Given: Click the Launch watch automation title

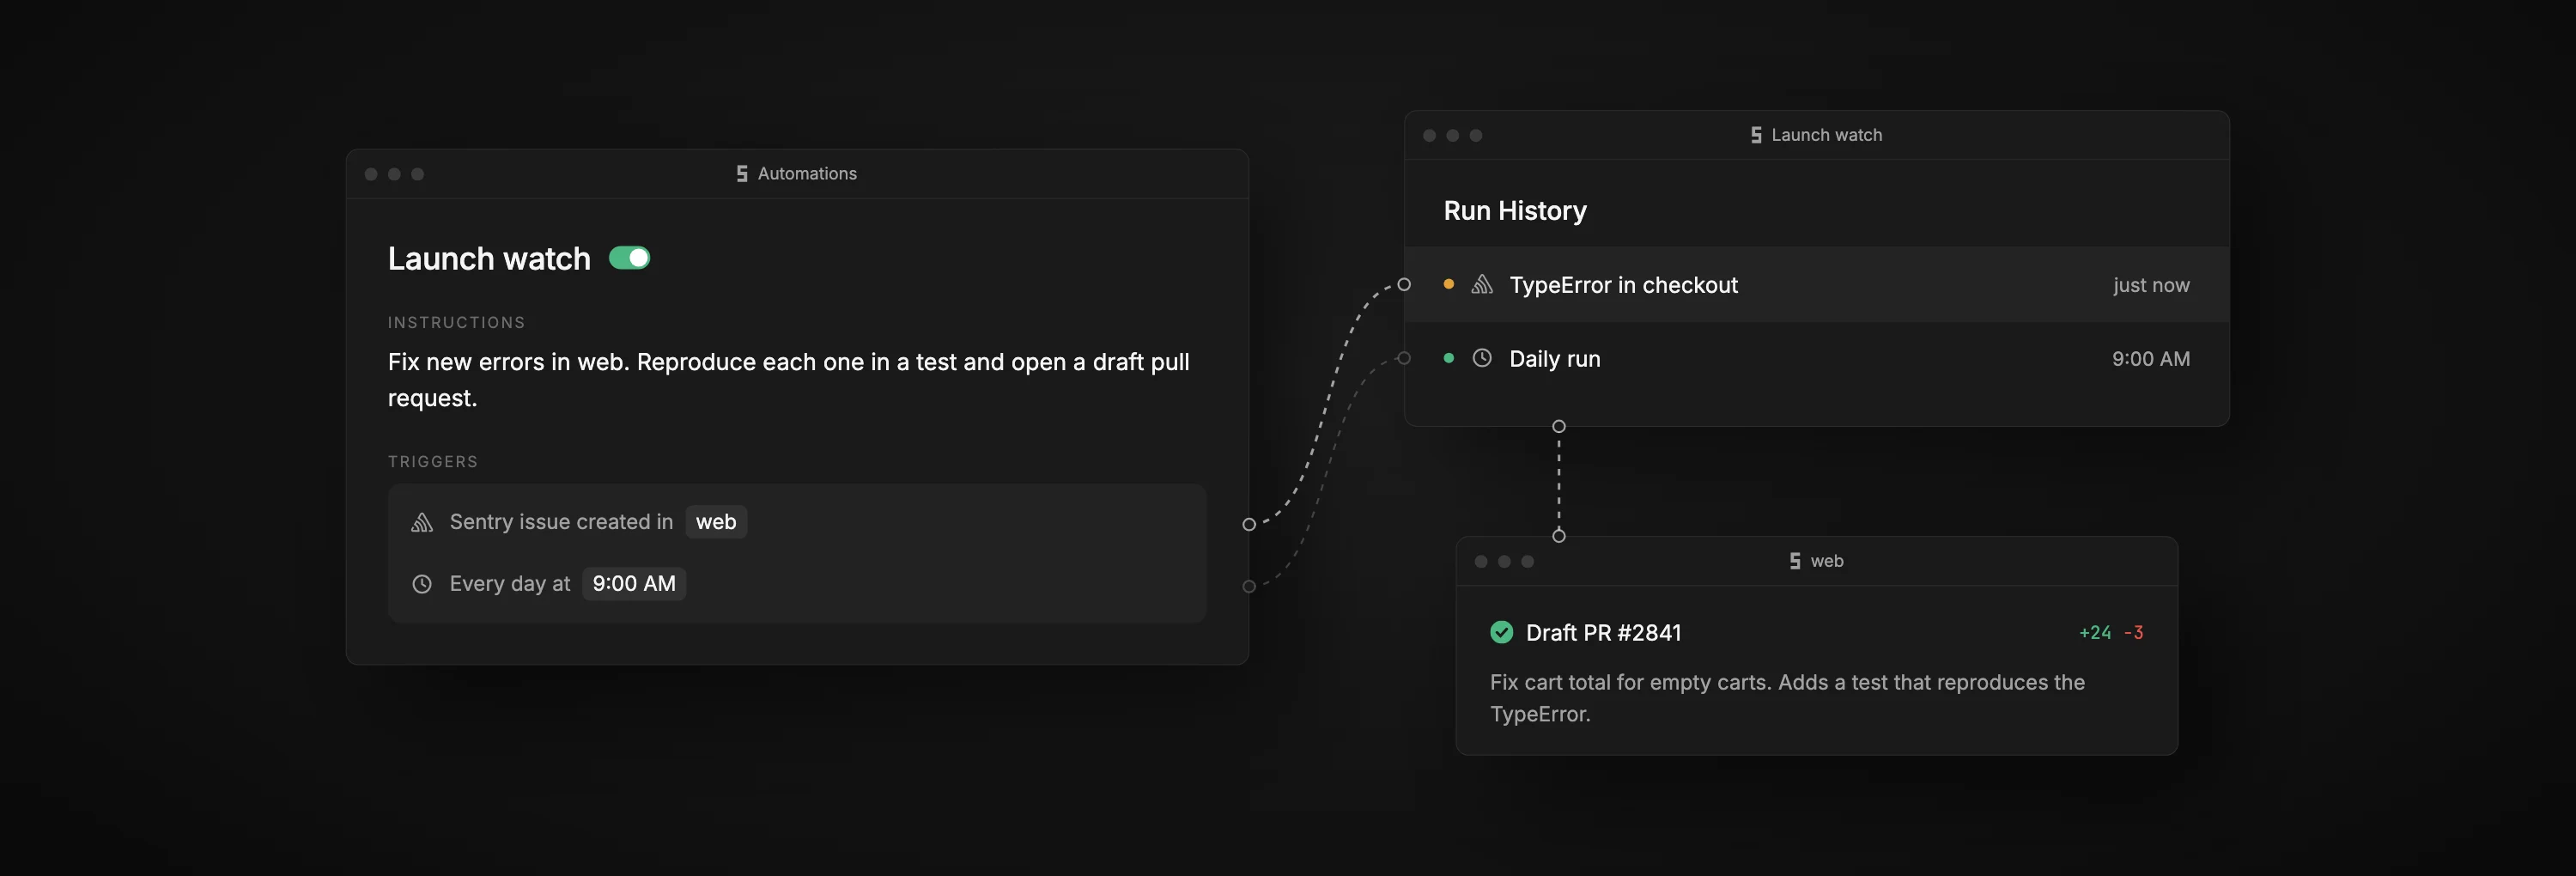Looking at the screenshot, I should pos(489,259).
